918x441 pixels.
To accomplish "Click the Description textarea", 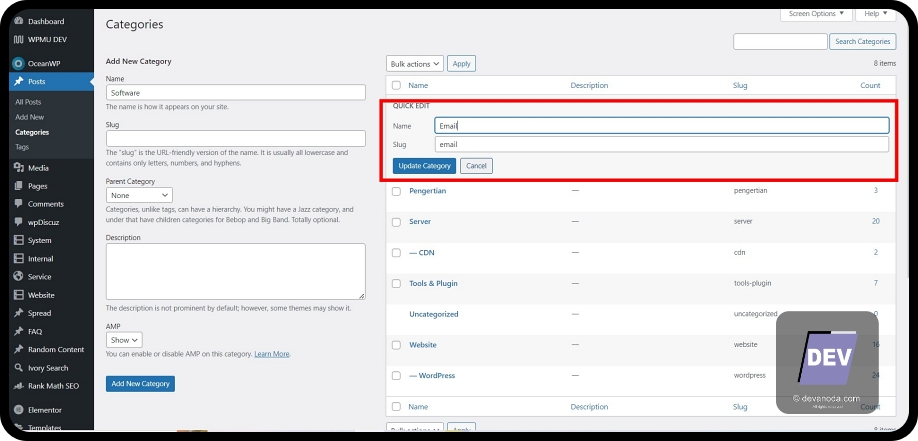I will coord(236,272).
